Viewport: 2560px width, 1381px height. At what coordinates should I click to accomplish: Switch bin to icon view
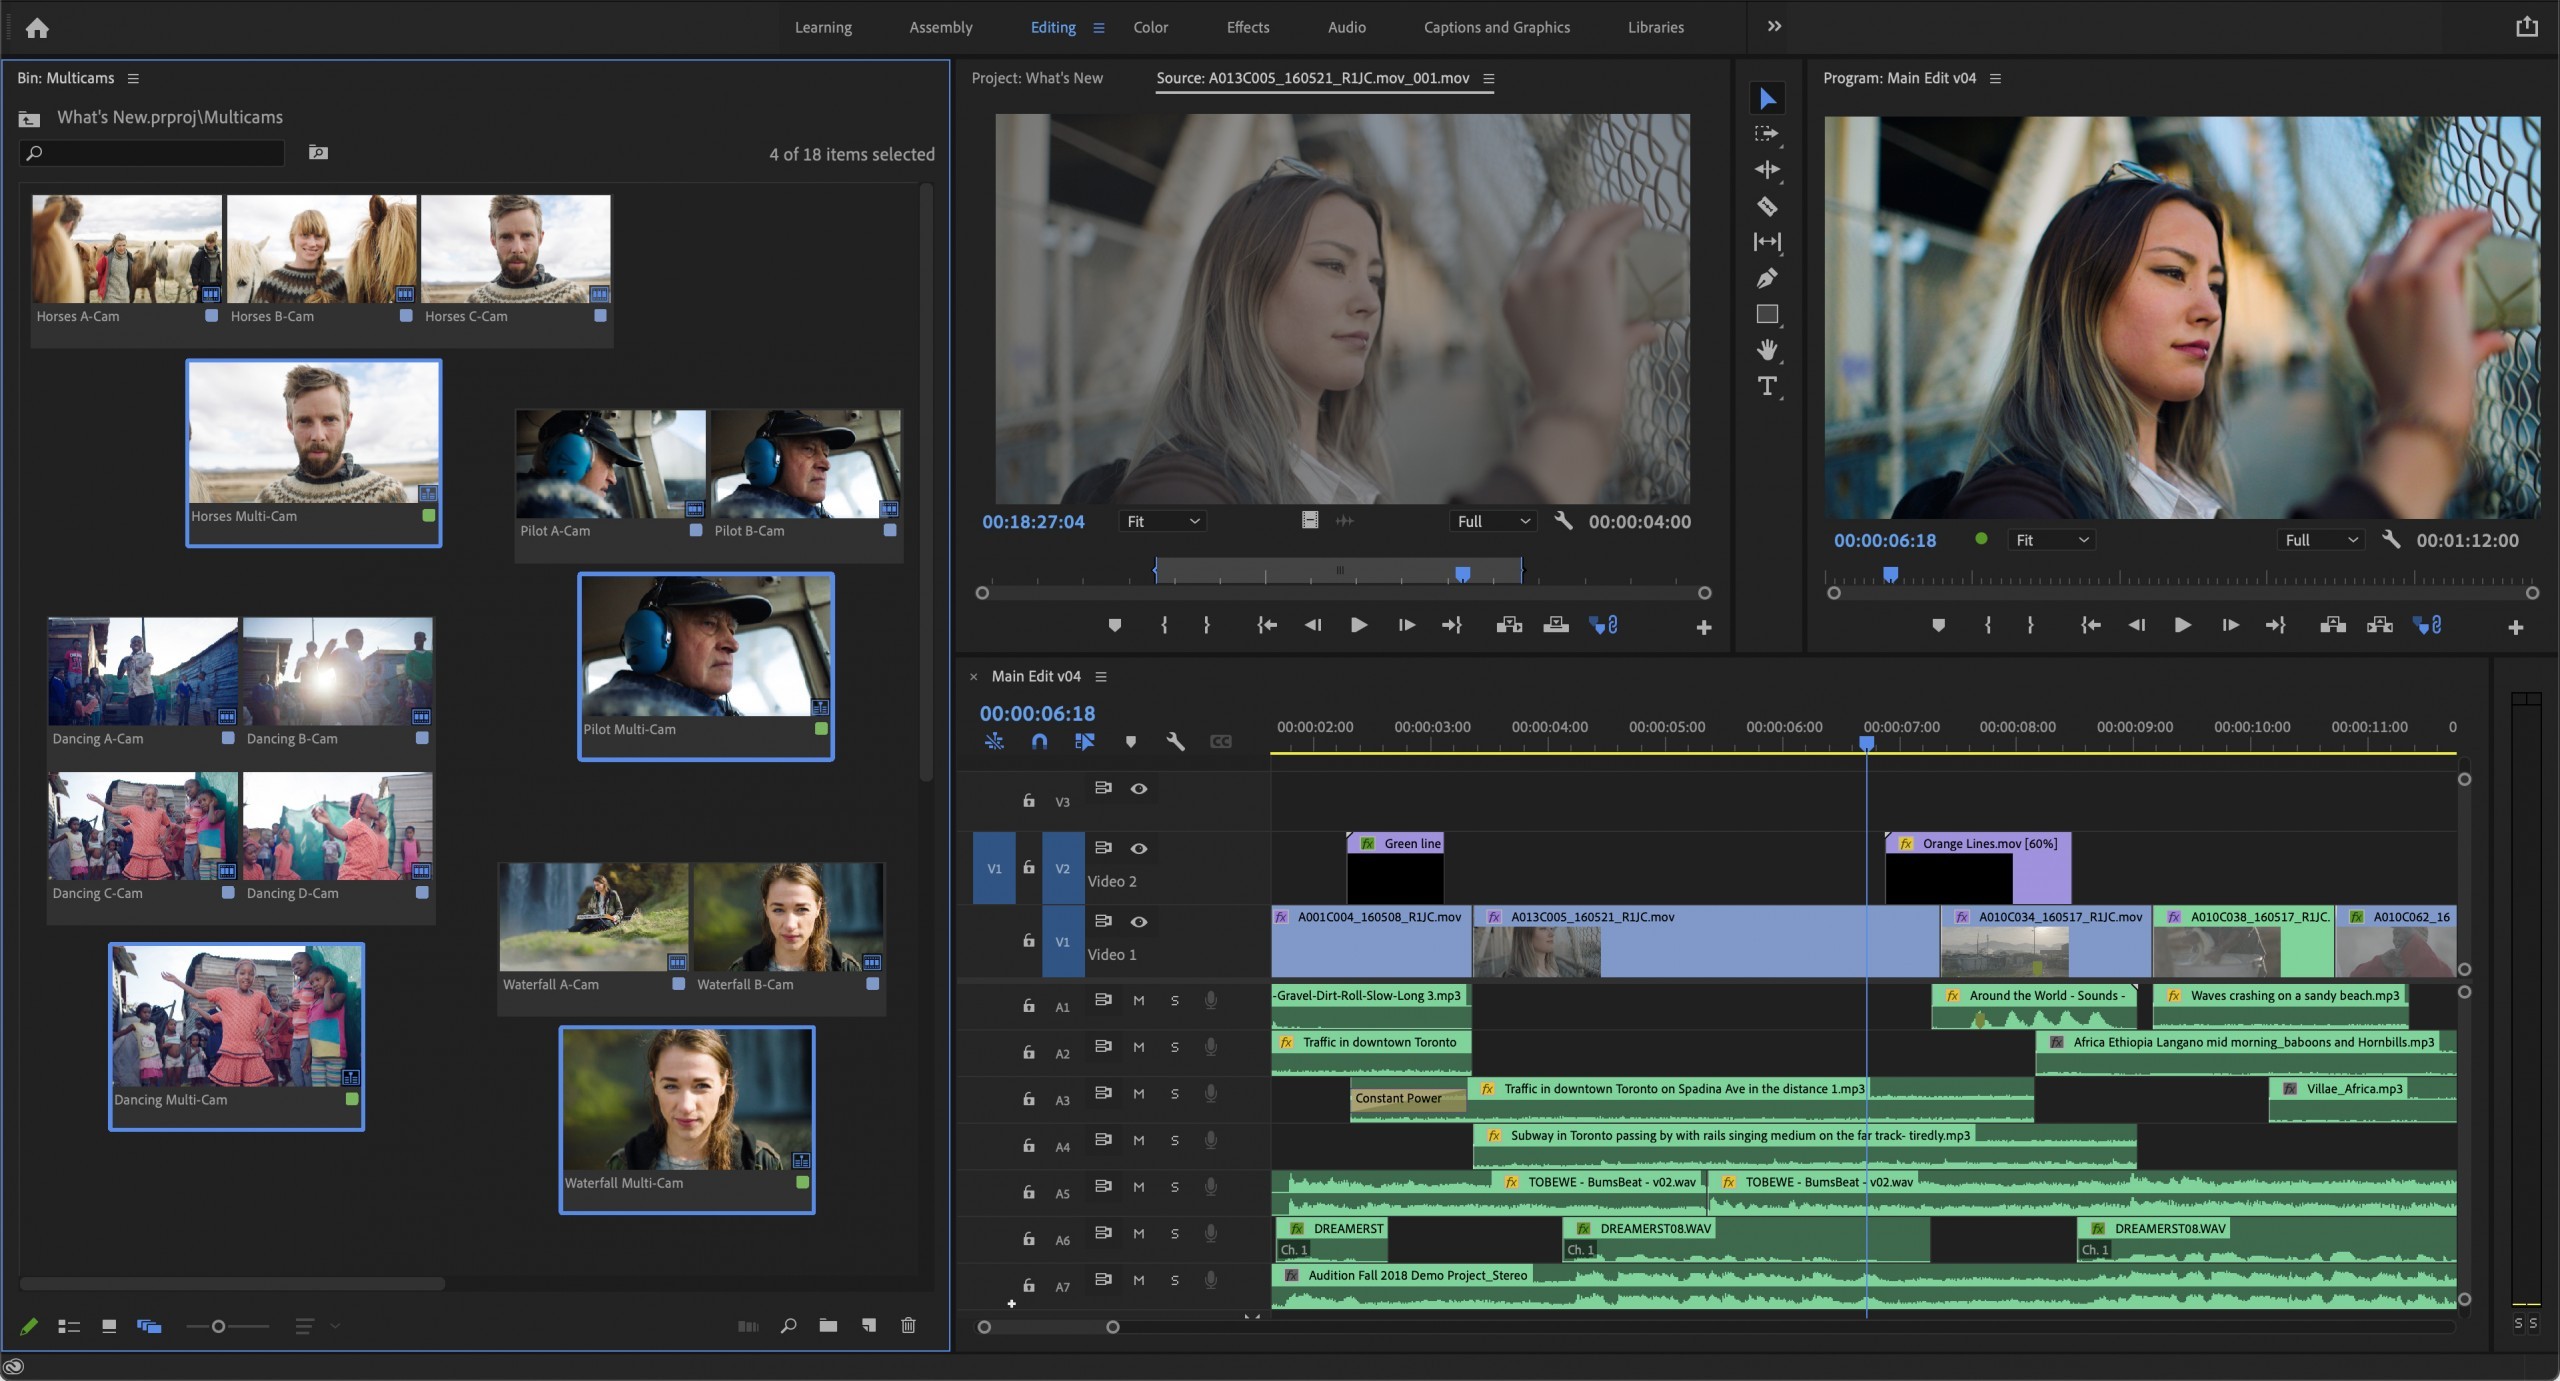(x=109, y=1326)
